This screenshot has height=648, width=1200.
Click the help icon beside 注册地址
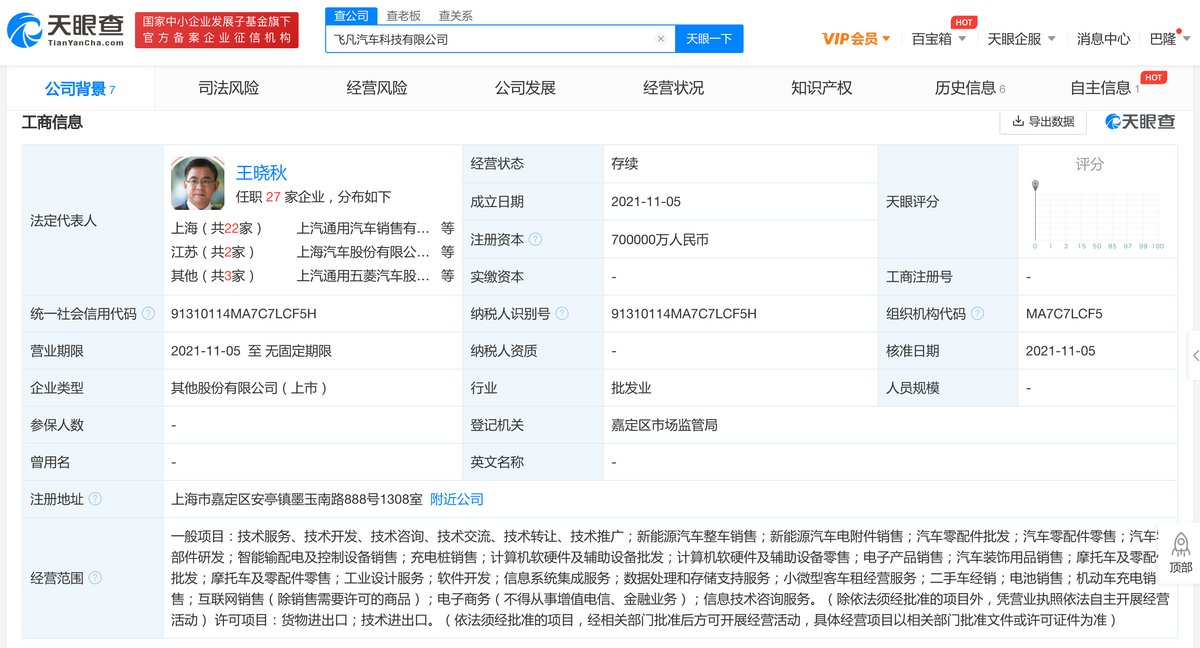click(95, 499)
